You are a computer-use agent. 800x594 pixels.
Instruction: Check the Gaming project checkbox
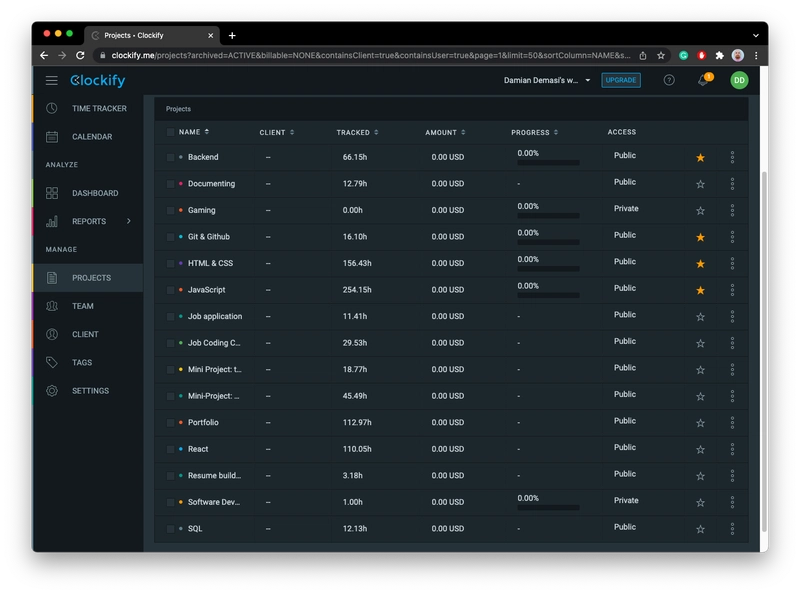pos(170,210)
